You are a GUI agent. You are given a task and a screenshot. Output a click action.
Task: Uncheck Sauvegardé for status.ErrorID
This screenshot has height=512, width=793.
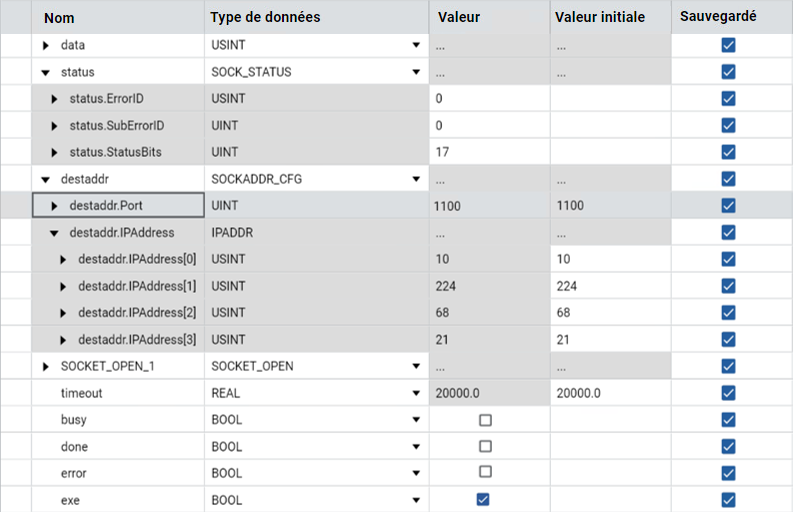click(728, 99)
